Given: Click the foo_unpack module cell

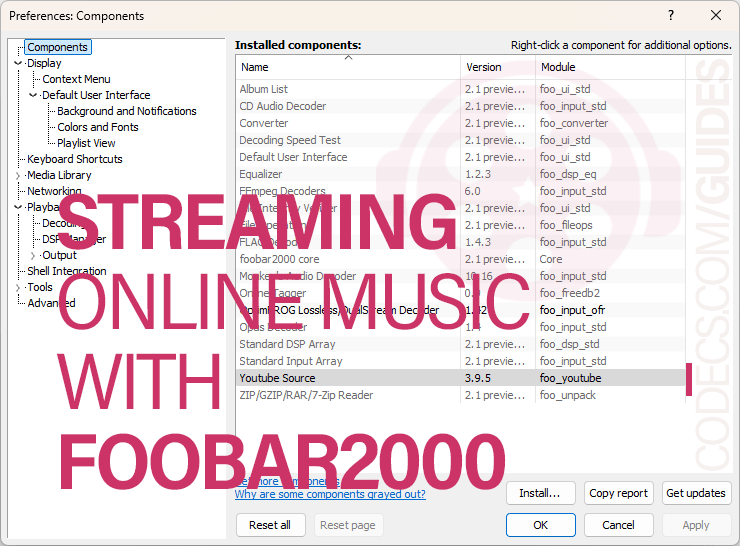Looking at the screenshot, I should 567,395.
